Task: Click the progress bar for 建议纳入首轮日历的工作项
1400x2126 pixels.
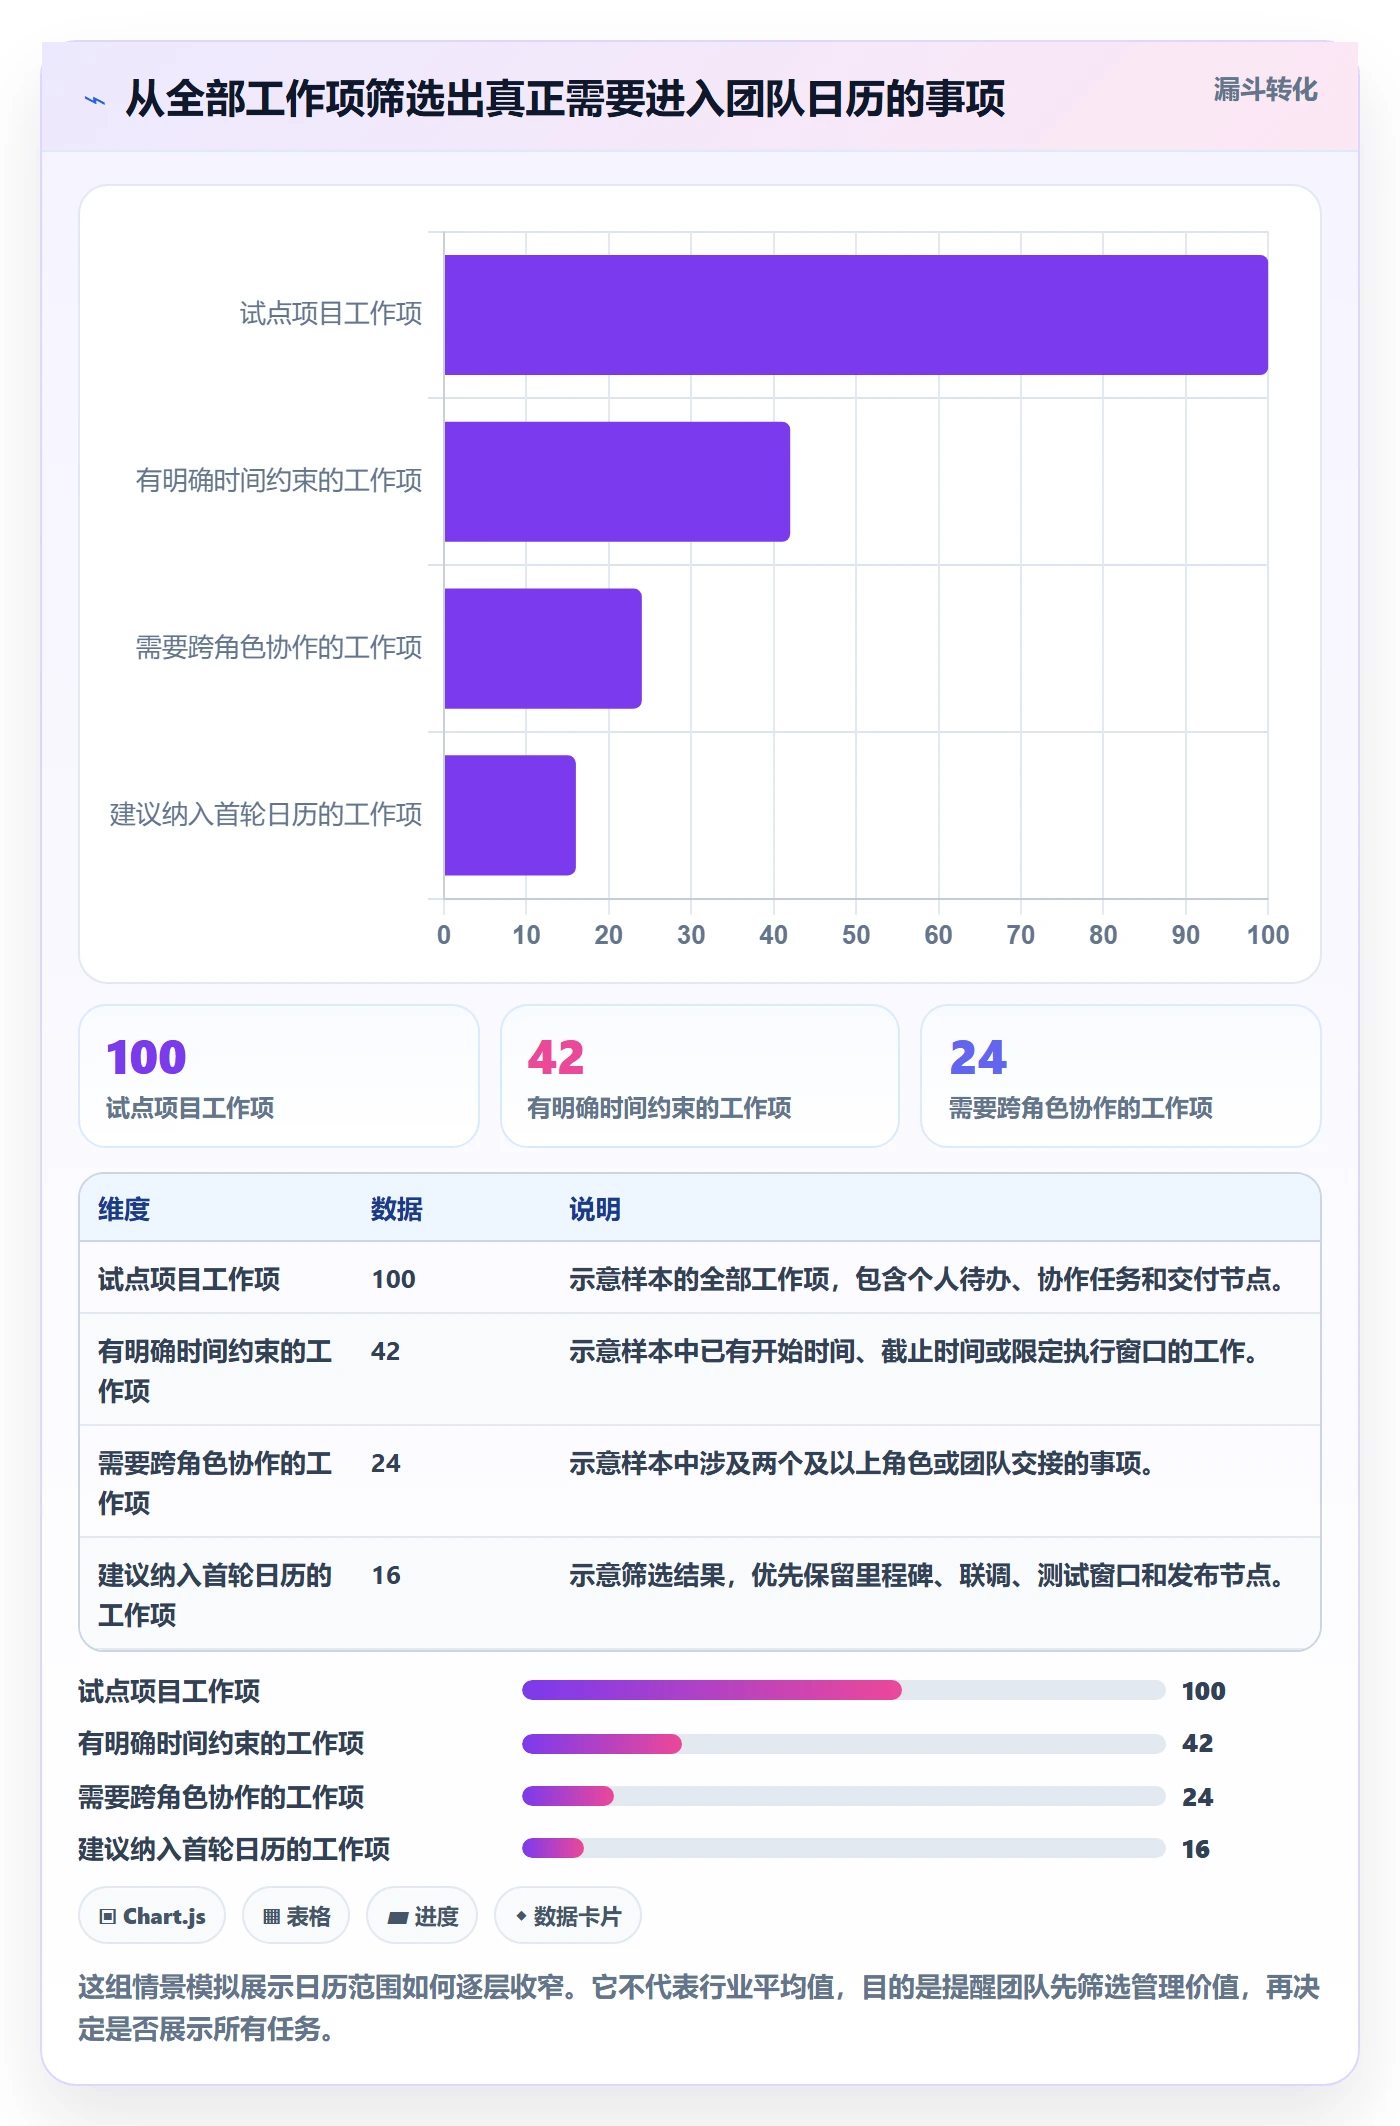Action: coord(844,1848)
